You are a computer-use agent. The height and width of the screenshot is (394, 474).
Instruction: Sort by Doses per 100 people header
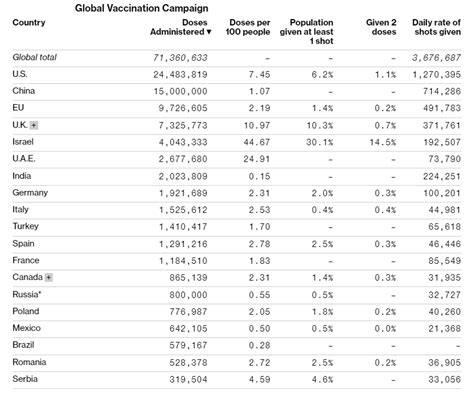pos(248,27)
